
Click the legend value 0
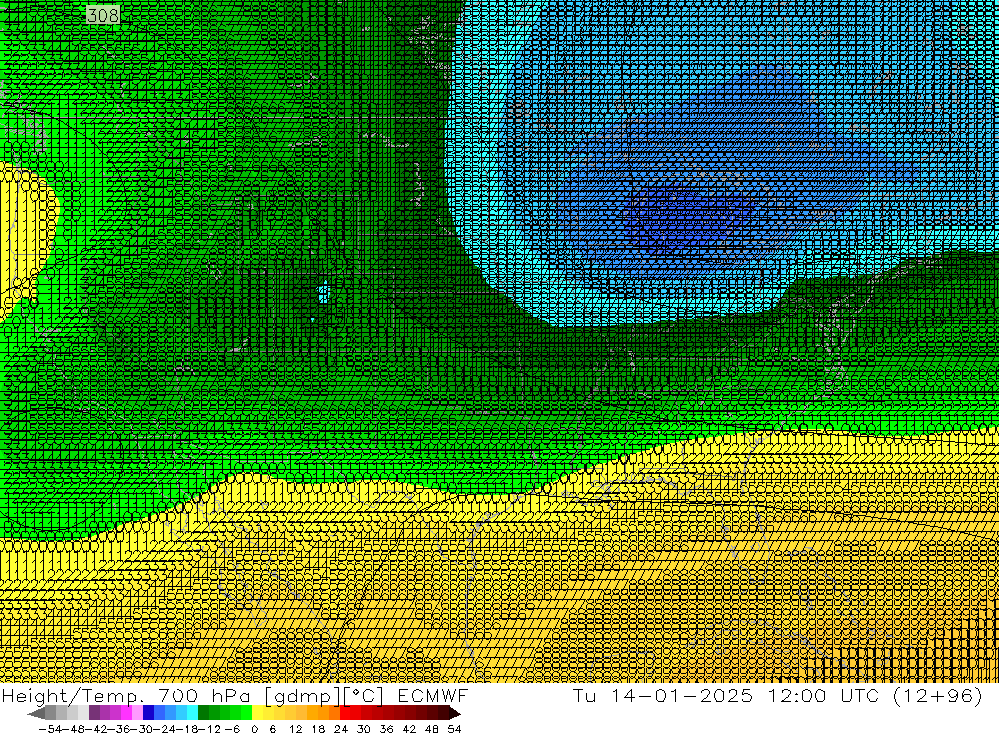click(254, 729)
